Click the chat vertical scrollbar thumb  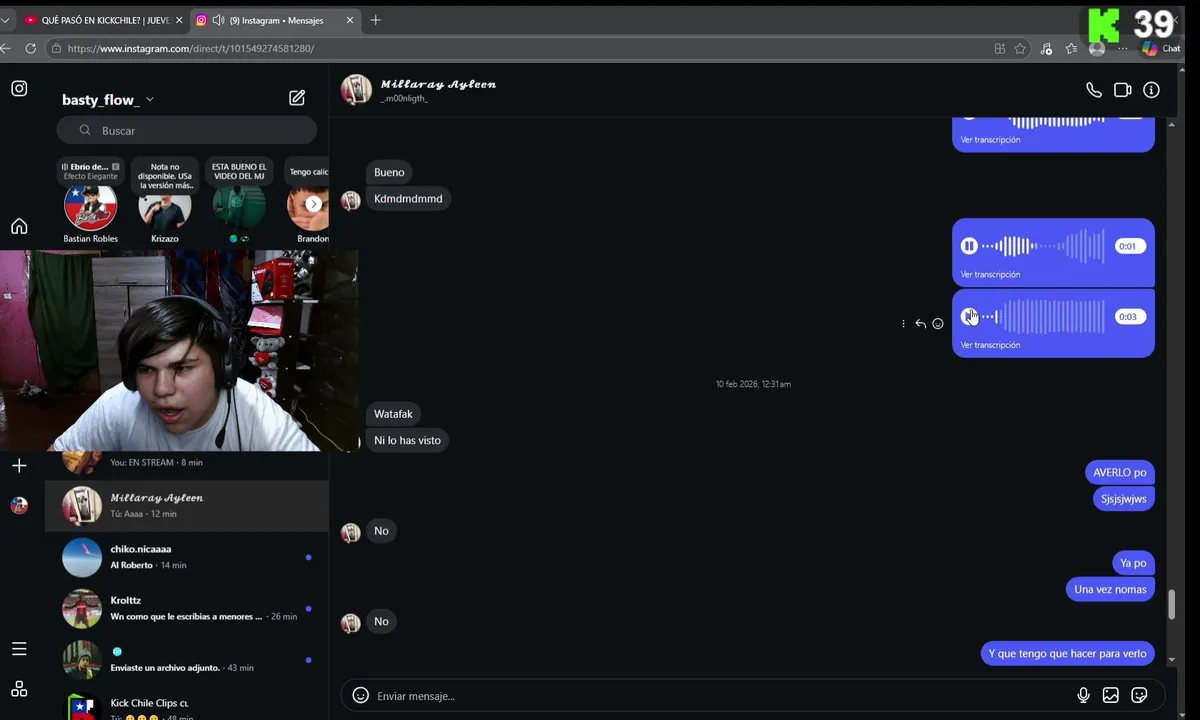(1171, 605)
